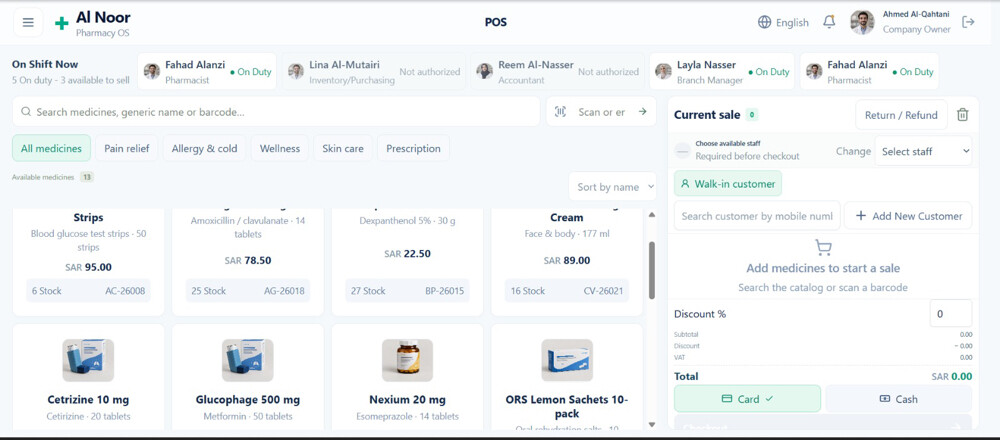The height and width of the screenshot is (440, 1000).
Task: Choose Cash payment method
Action: click(x=899, y=399)
